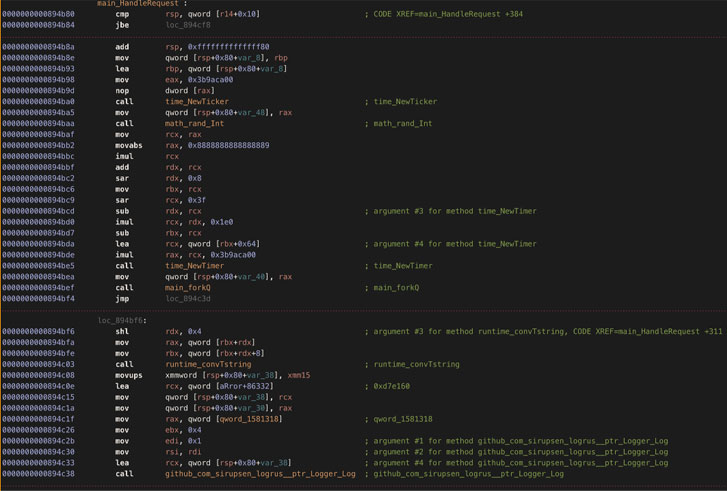Follow the logrus Logger_Log call operand
The width and height of the screenshot is (727, 491).
click(260, 474)
